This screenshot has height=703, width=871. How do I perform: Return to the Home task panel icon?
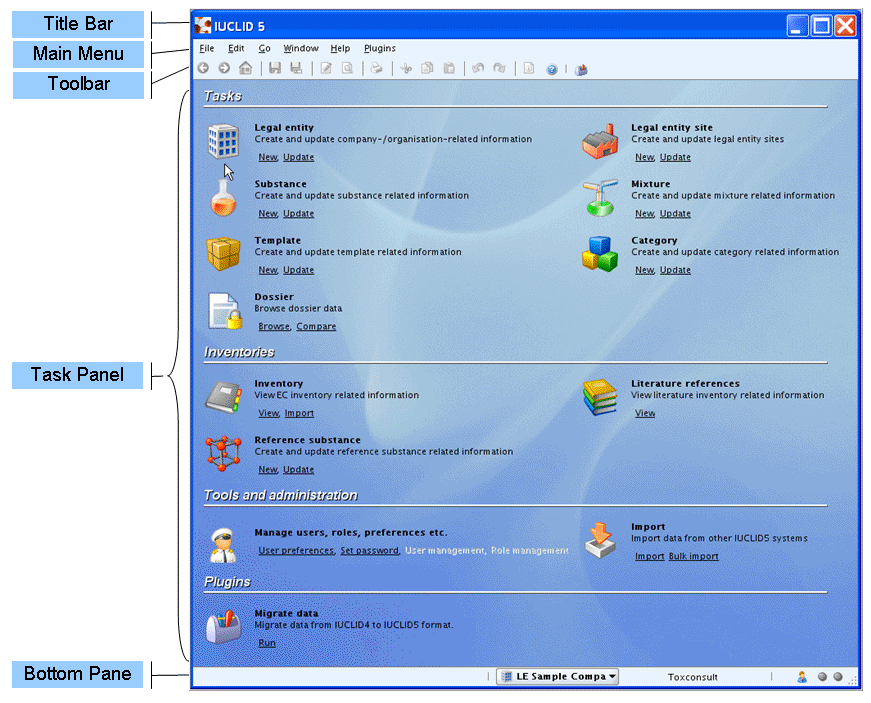click(246, 68)
